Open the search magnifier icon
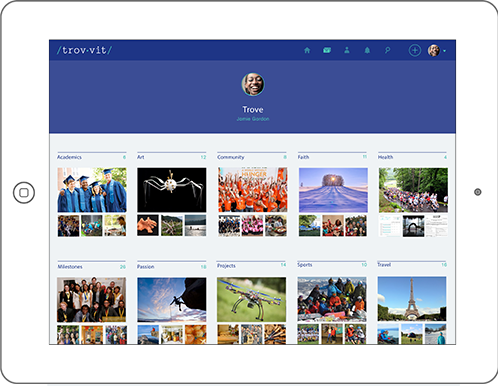The width and height of the screenshot is (498, 386). click(x=387, y=50)
